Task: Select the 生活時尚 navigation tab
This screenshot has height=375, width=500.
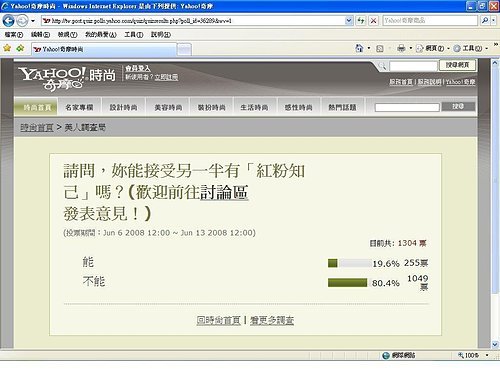Action: click(254, 107)
